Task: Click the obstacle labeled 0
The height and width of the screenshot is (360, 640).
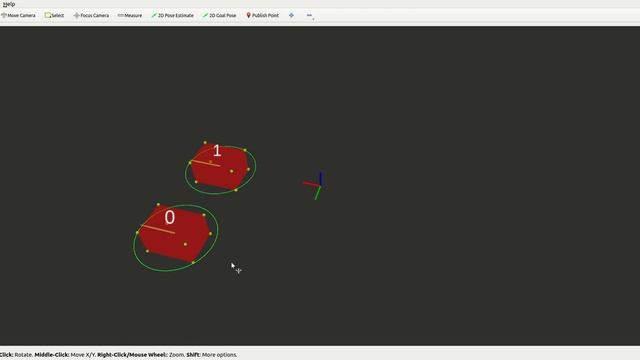Action: point(175,234)
